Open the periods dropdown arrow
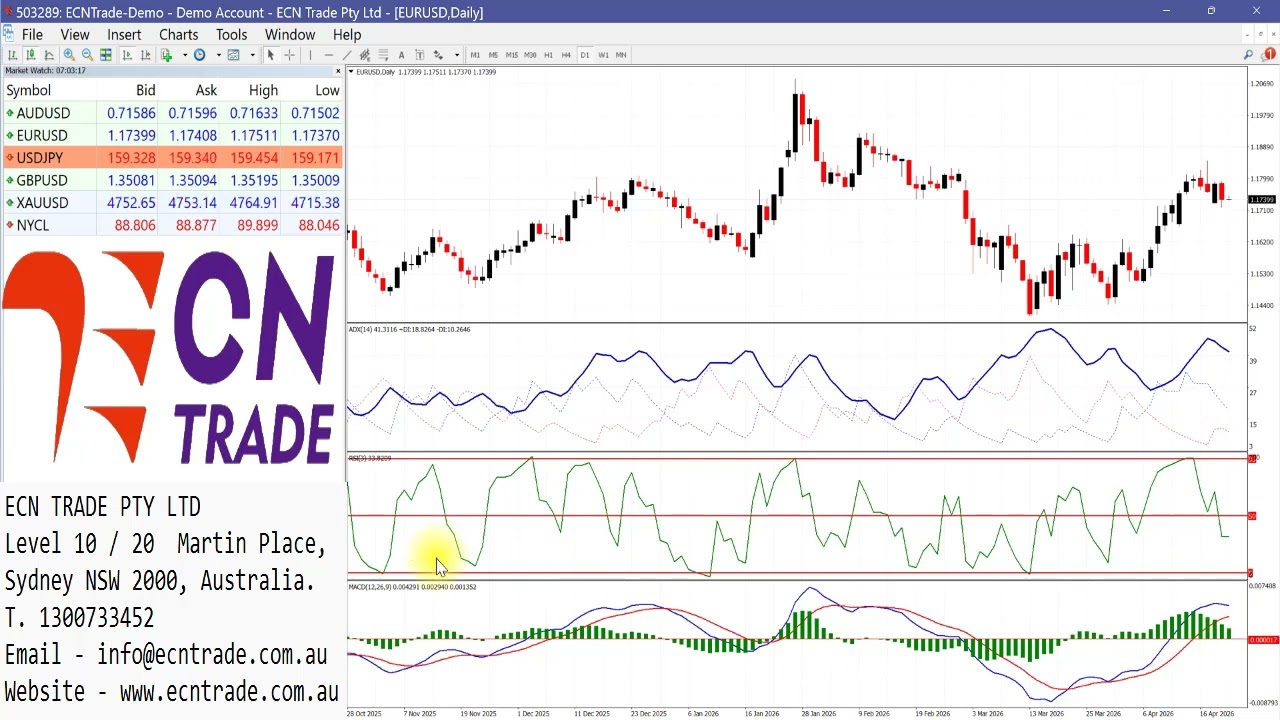 218,55
